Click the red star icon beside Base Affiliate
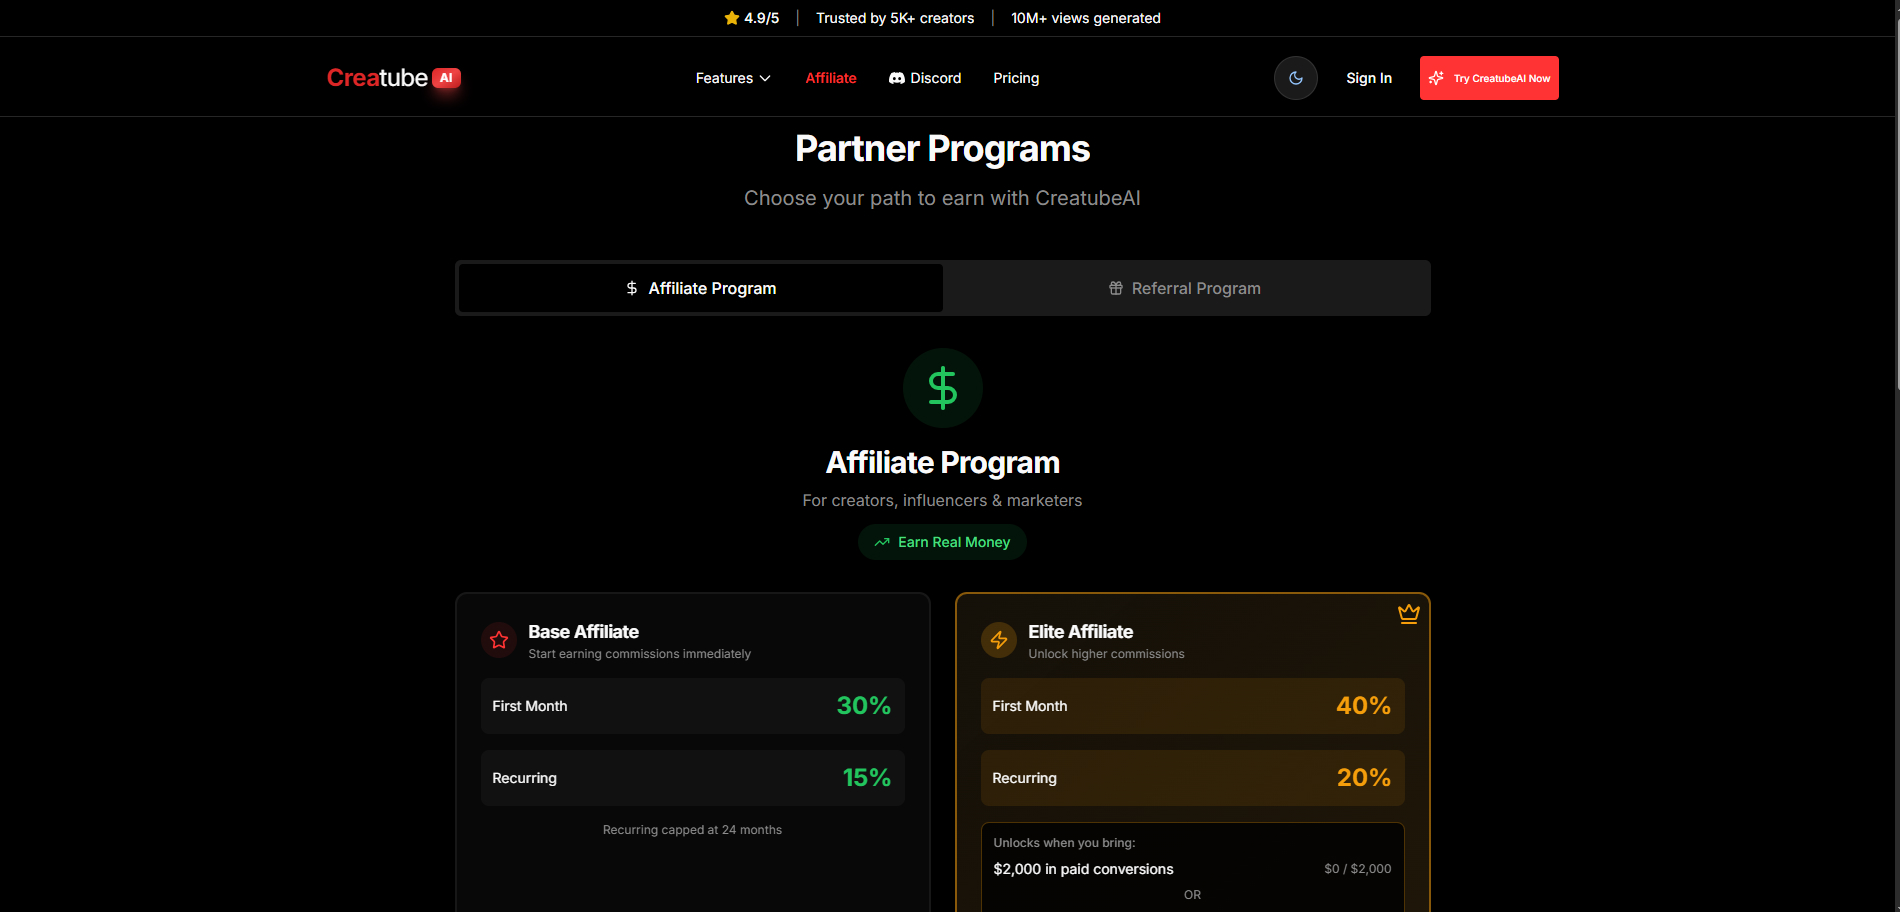 (499, 640)
